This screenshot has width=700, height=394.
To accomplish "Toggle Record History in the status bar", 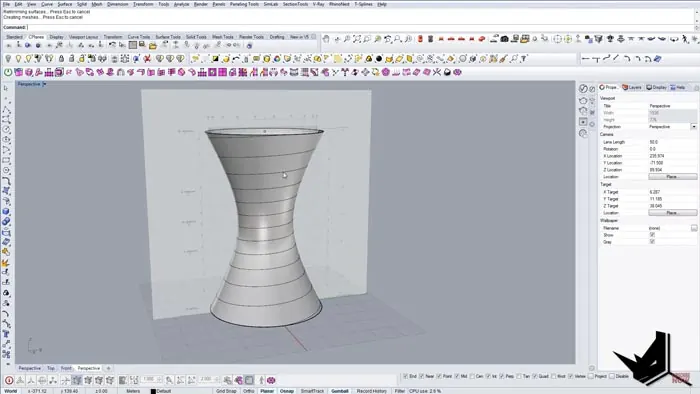I will coord(371,391).
